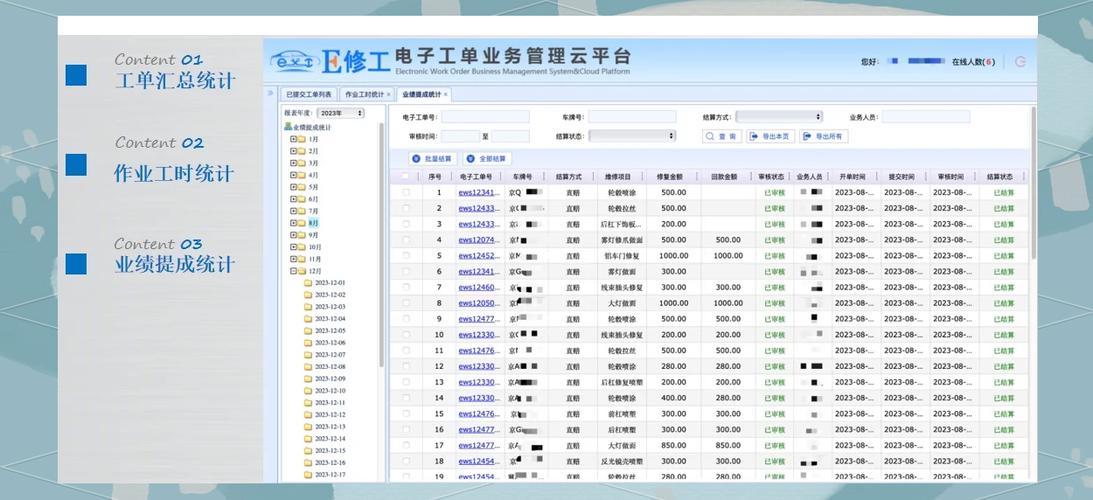The width and height of the screenshot is (1093, 500).
Task: Focus the 电子工单号 input field
Action: coord(485,117)
